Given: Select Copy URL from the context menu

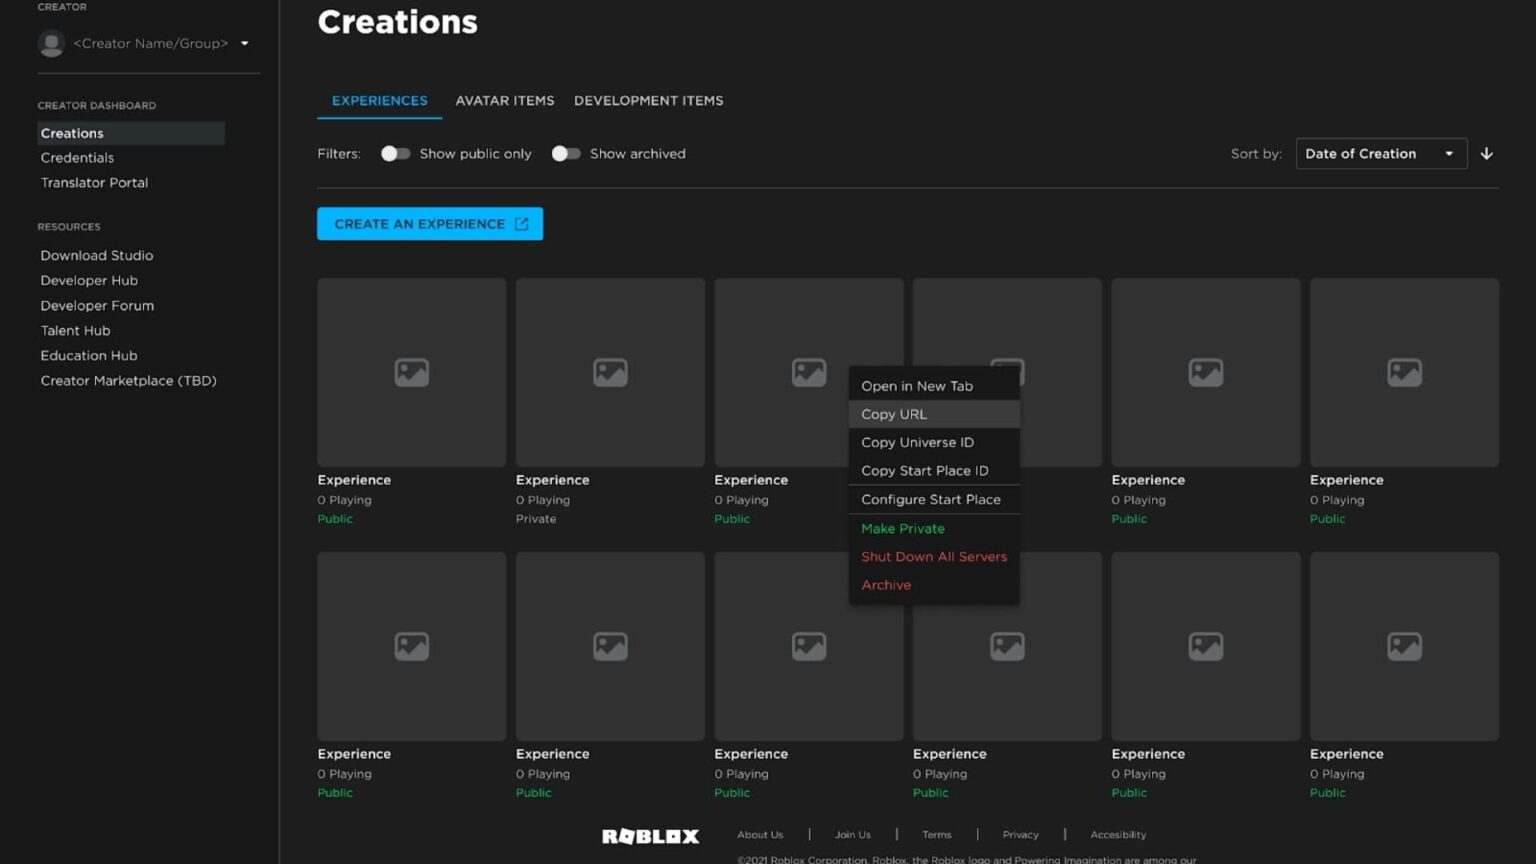Looking at the screenshot, I should coord(893,413).
